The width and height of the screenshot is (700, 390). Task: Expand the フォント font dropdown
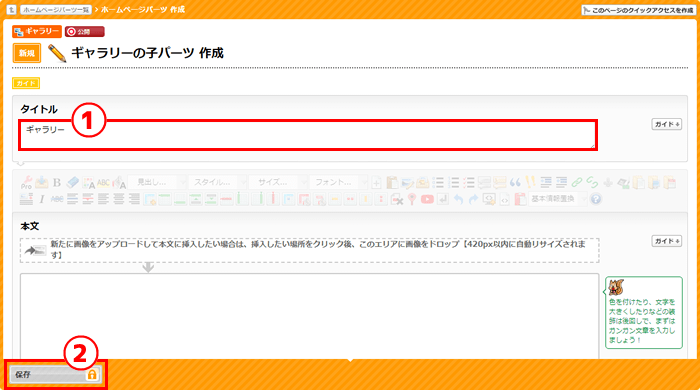tap(339, 182)
